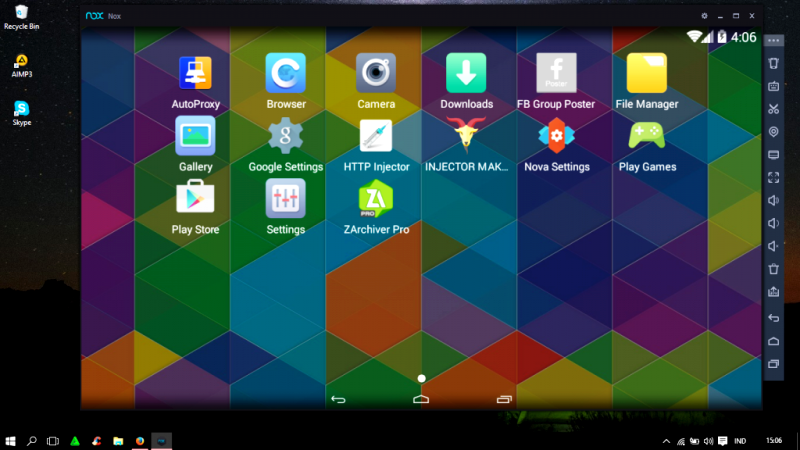This screenshot has height=450, width=800.
Task: Click the IND language indicator
Action: pyautogui.click(x=740, y=441)
